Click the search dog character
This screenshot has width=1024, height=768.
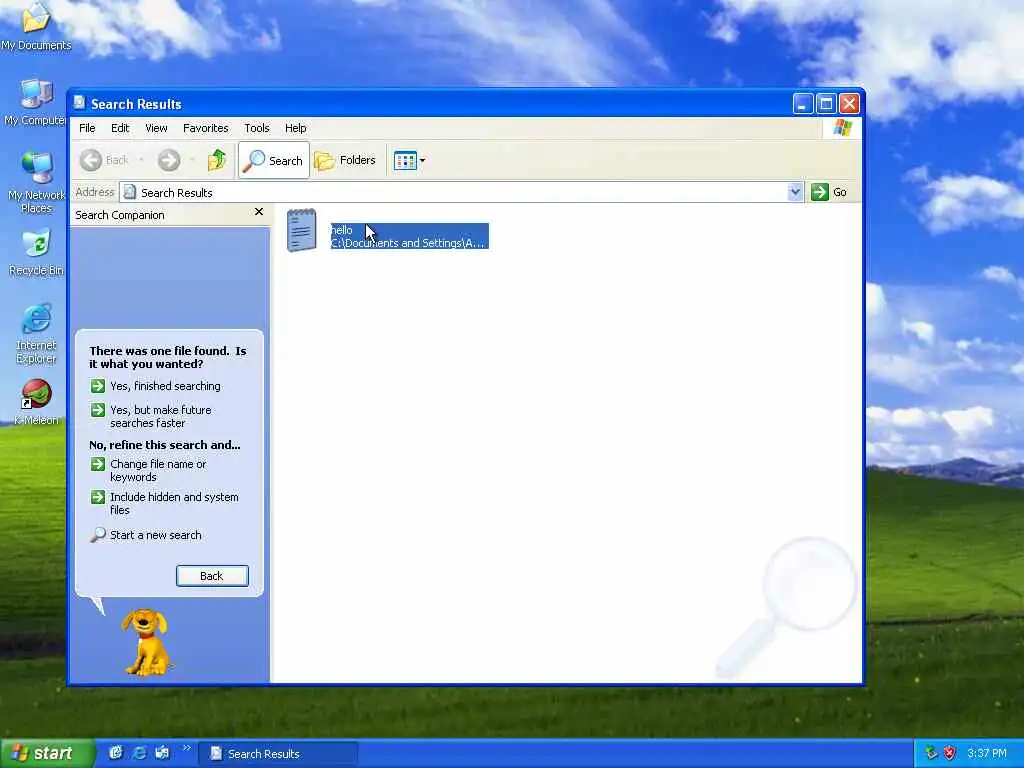click(146, 642)
